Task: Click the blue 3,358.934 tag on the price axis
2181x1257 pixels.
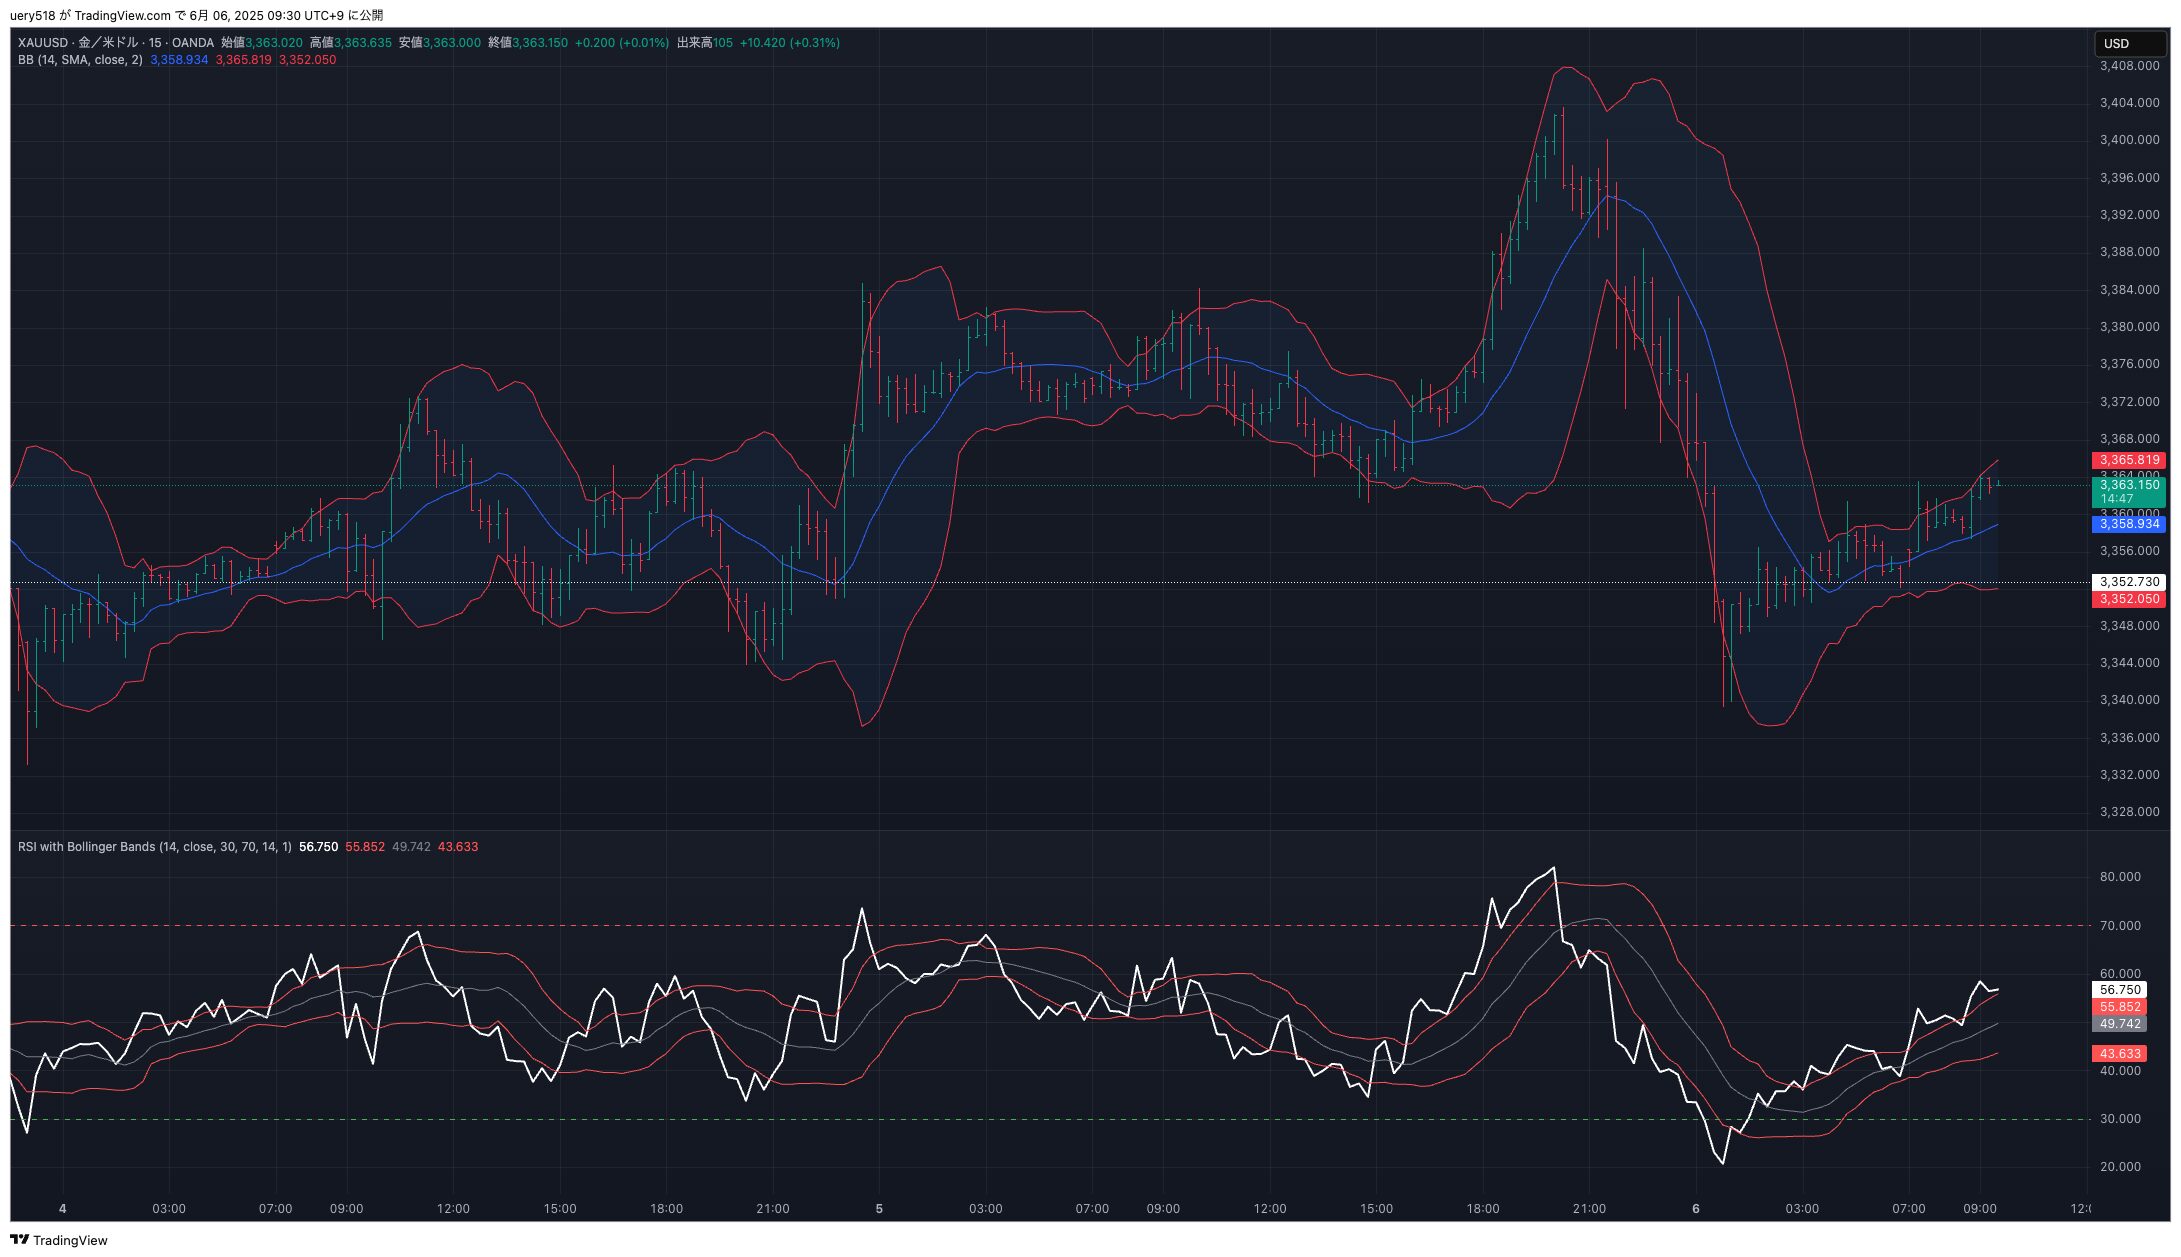Action: pyautogui.click(x=2129, y=524)
